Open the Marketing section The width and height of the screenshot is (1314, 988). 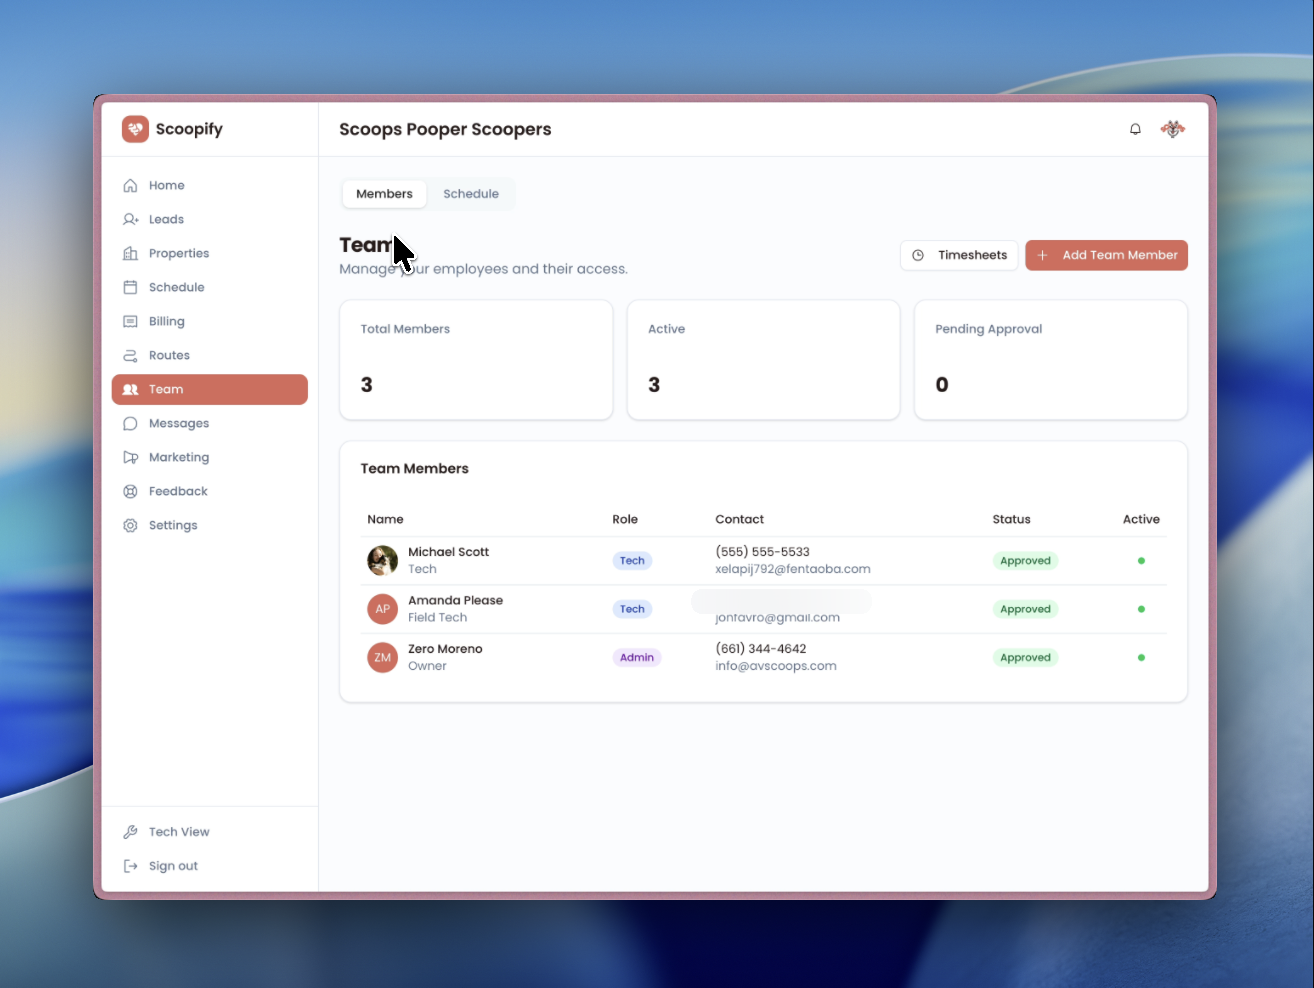[178, 458]
